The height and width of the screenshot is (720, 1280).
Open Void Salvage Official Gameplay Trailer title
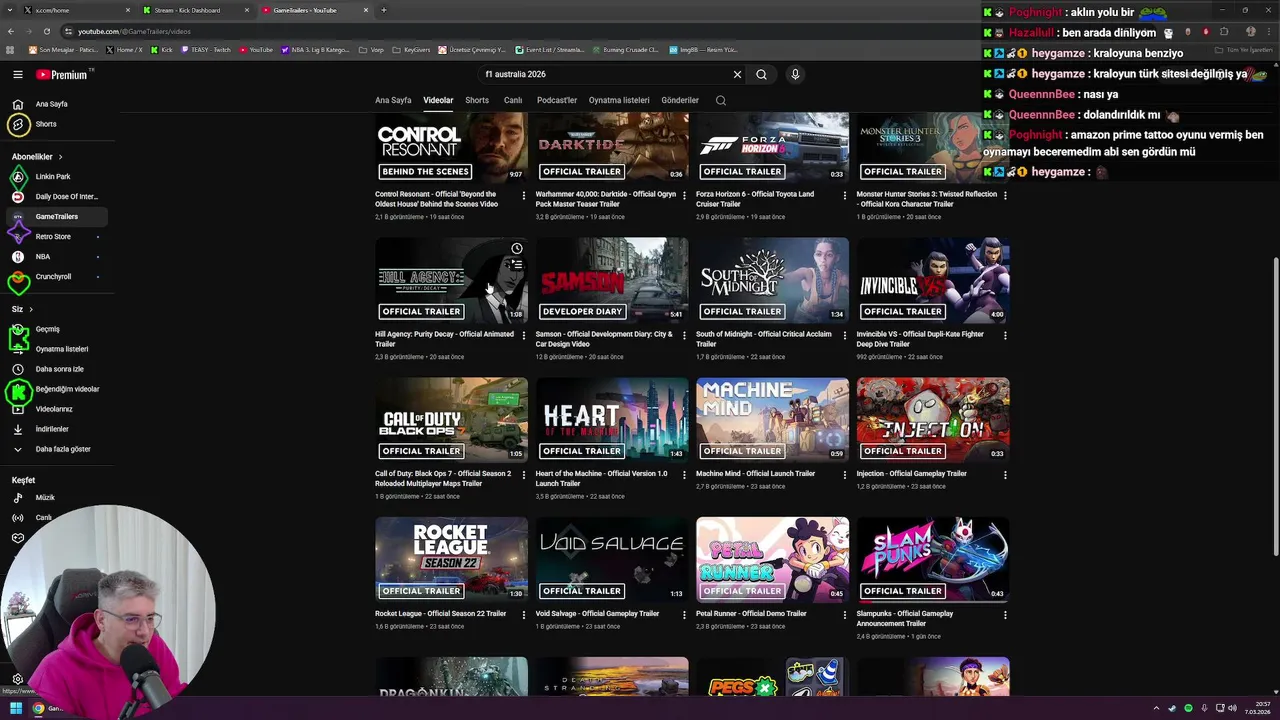(597, 613)
